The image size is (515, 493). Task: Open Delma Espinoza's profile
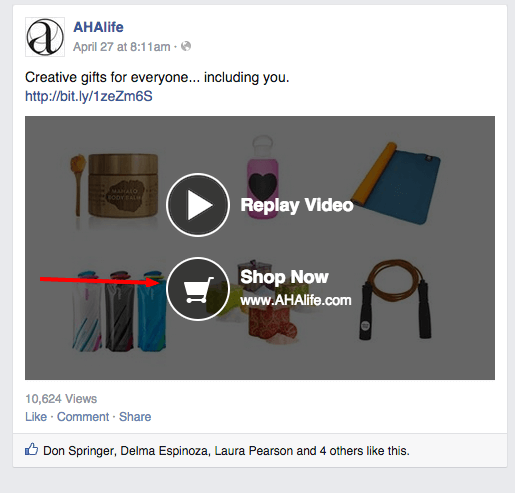click(x=164, y=451)
